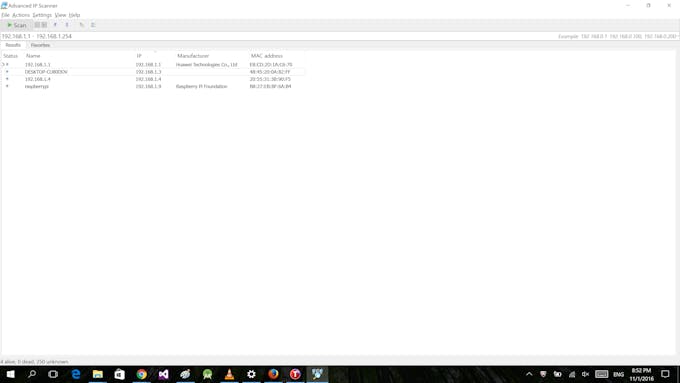The width and height of the screenshot is (680, 383).
Task: Open the Edge browser taskbar icon
Action: (76, 374)
